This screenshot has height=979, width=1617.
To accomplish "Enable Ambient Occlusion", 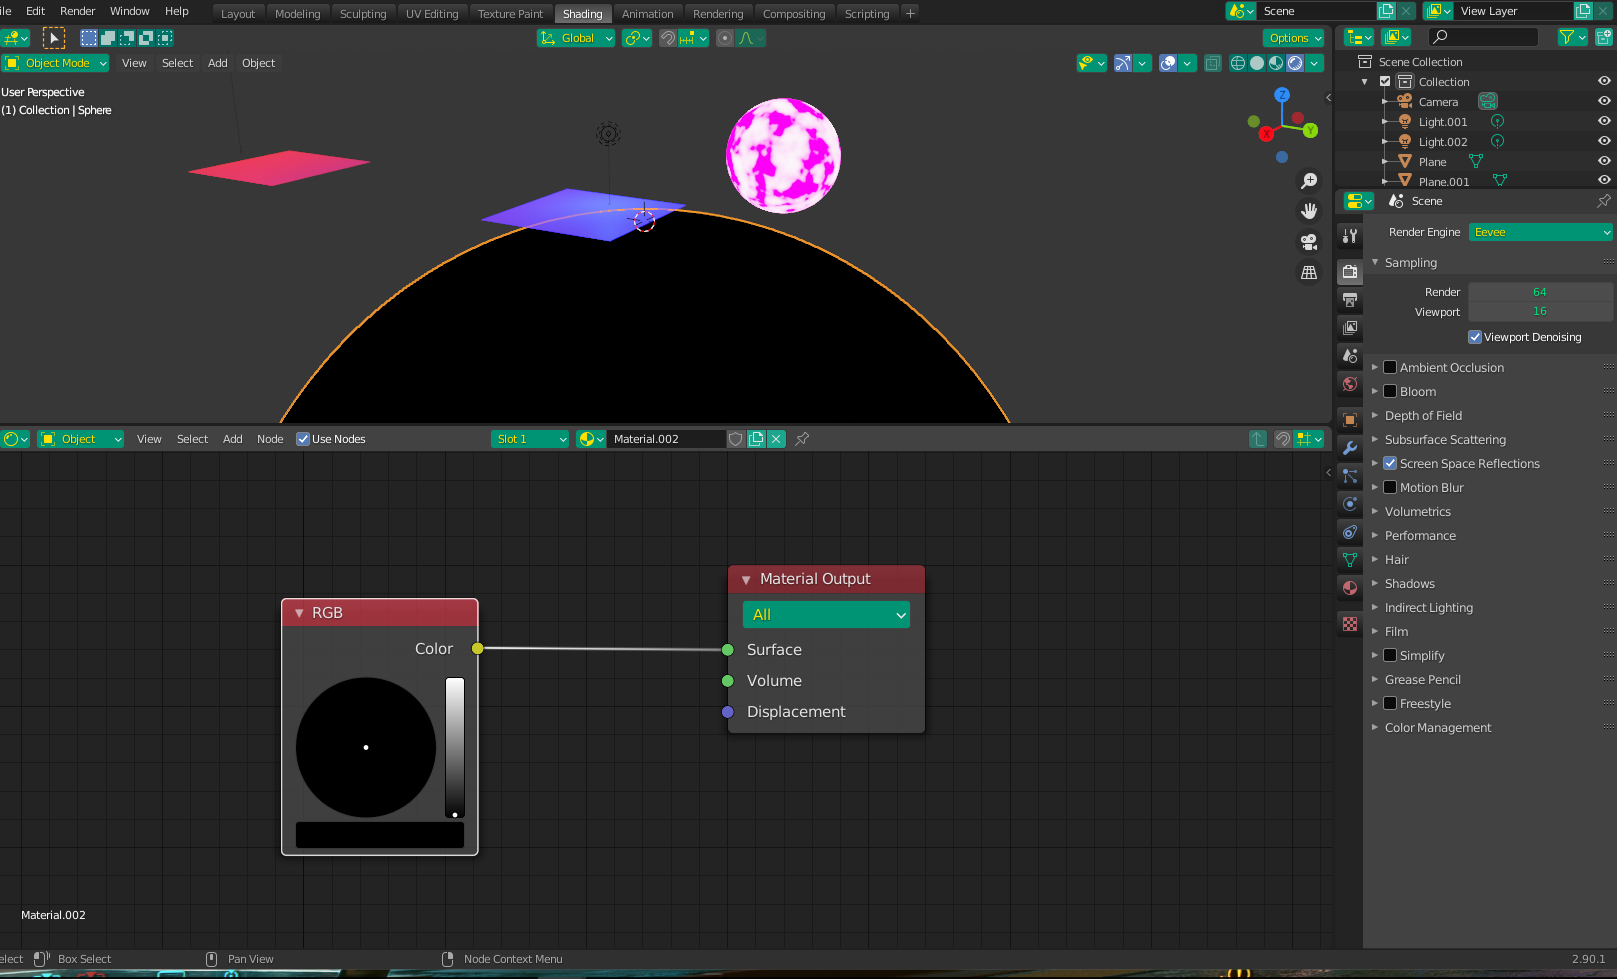I will [1390, 367].
